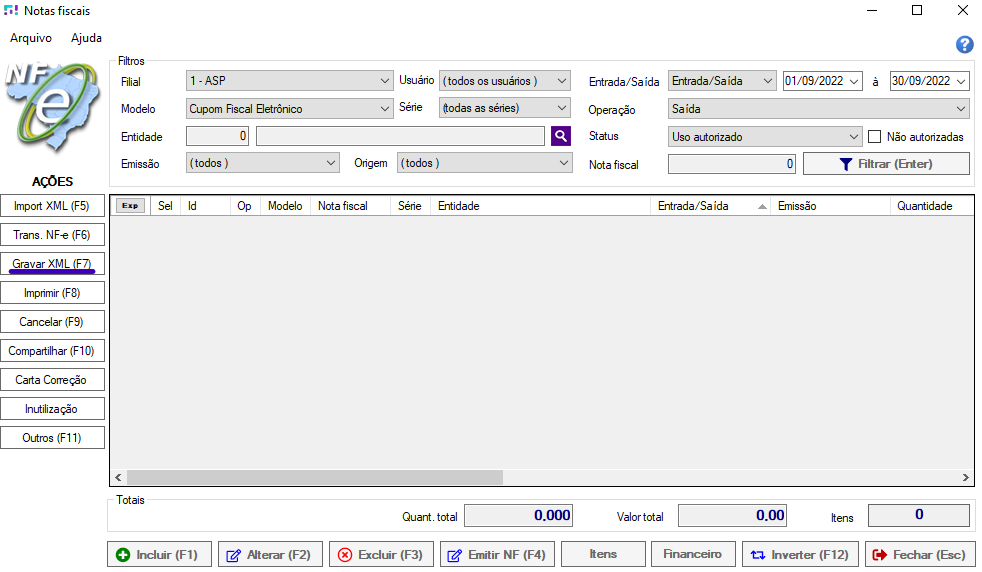Click the Gravar XML (F7) button
The height and width of the screenshot is (572, 982).
[x=52, y=264]
